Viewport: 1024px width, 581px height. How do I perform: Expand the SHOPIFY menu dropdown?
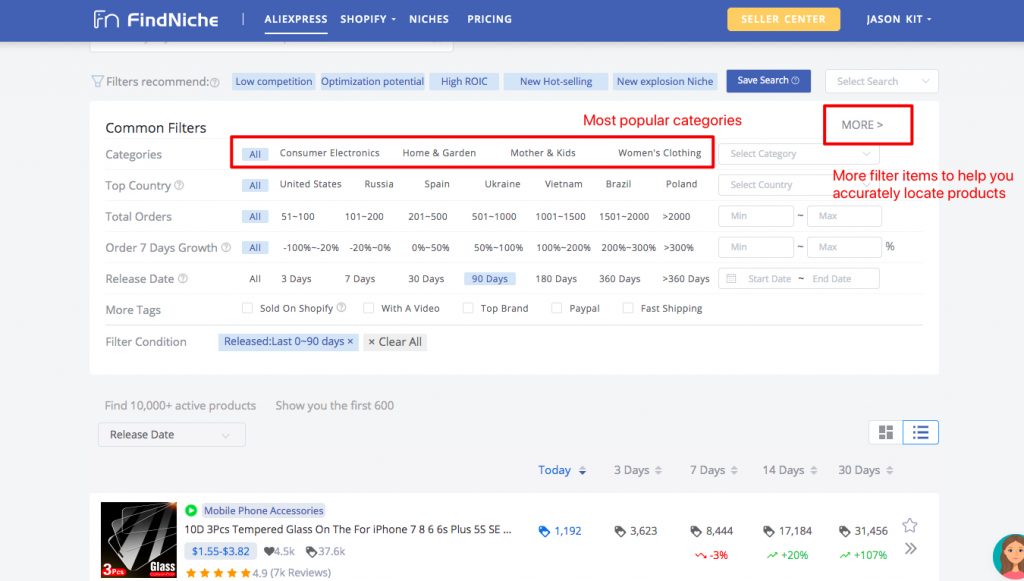click(x=368, y=20)
